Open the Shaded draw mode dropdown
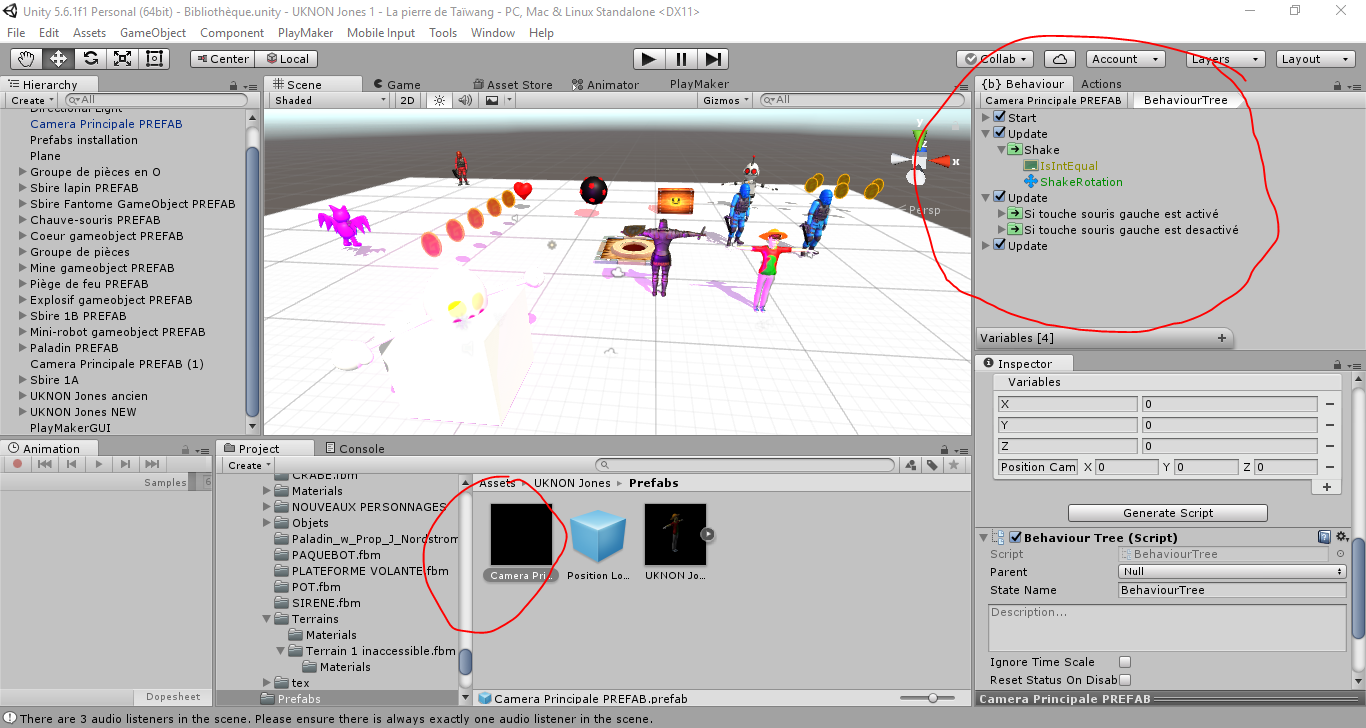This screenshot has width=1366, height=728. point(330,100)
